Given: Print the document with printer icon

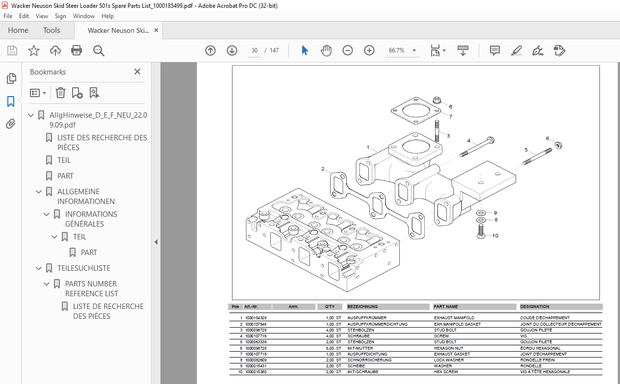Looking at the screenshot, I should 76,51.
